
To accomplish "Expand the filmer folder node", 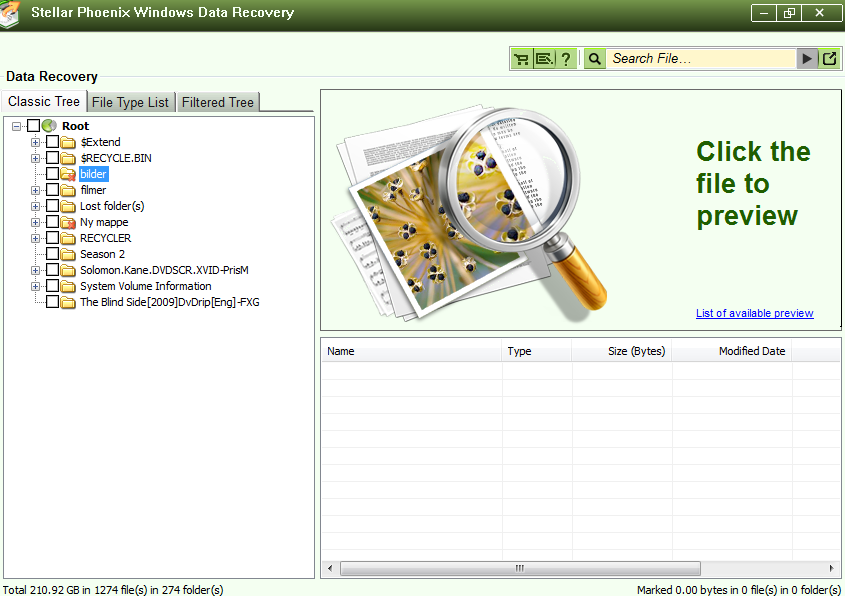I will [x=36, y=190].
